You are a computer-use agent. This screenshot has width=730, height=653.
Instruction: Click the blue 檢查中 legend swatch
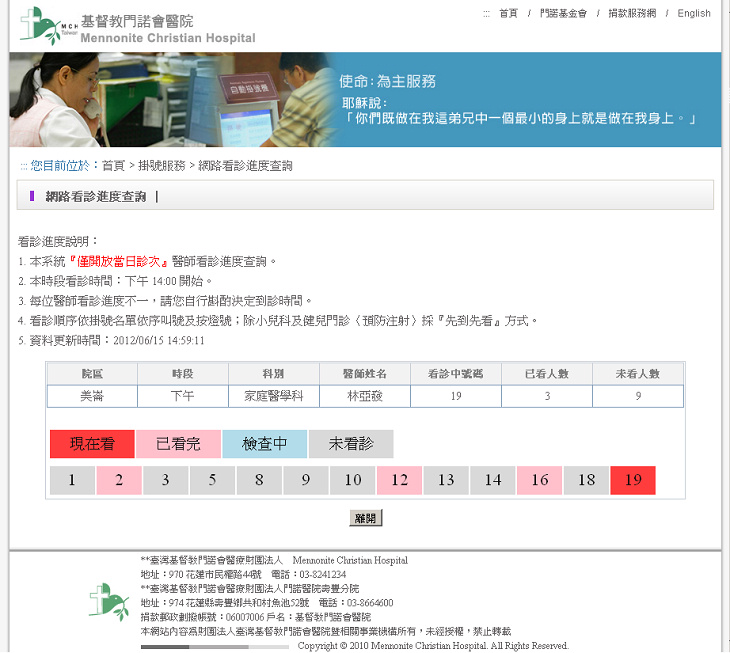(264, 444)
